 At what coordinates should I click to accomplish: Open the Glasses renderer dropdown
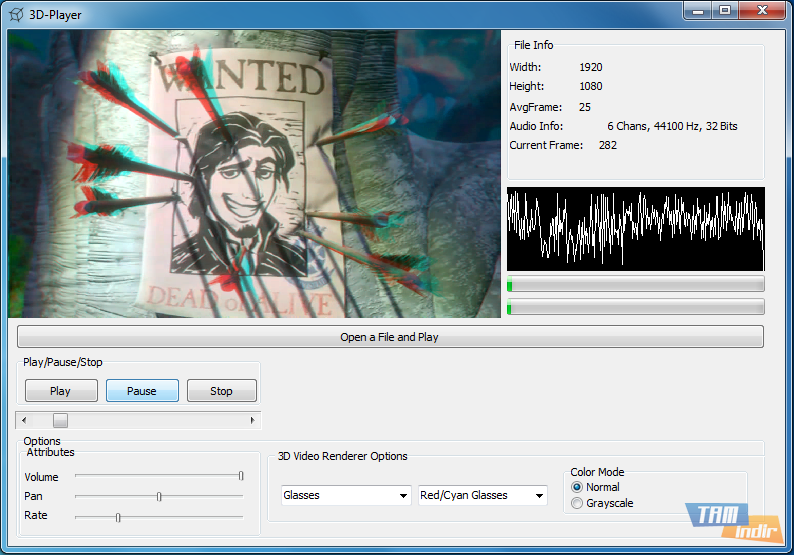pos(346,495)
